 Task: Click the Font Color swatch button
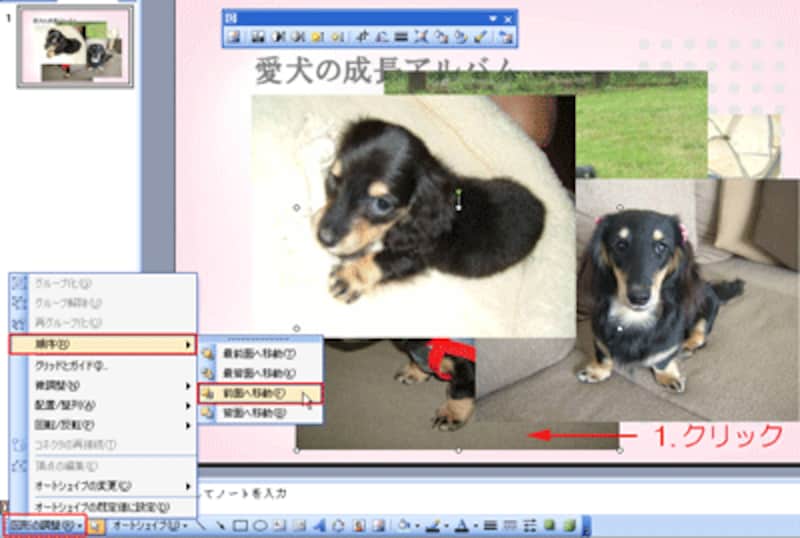pyautogui.click(x=463, y=525)
